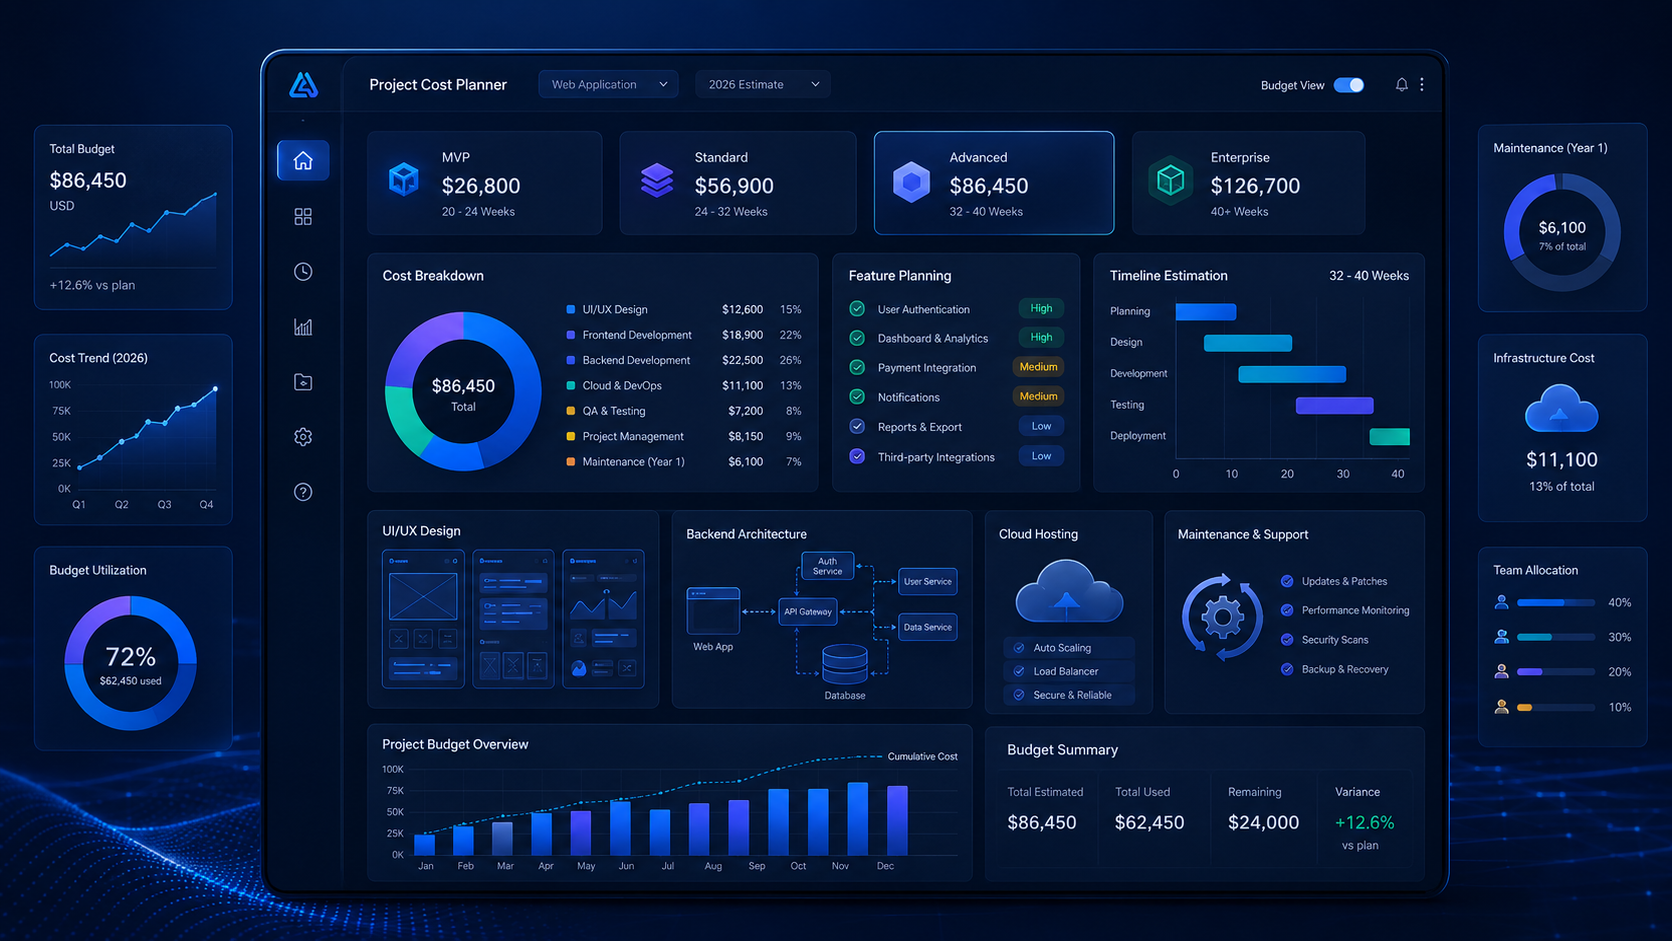The width and height of the screenshot is (1672, 941).
Task: Open the 2026 Estimate dropdown
Action: coord(763,85)
